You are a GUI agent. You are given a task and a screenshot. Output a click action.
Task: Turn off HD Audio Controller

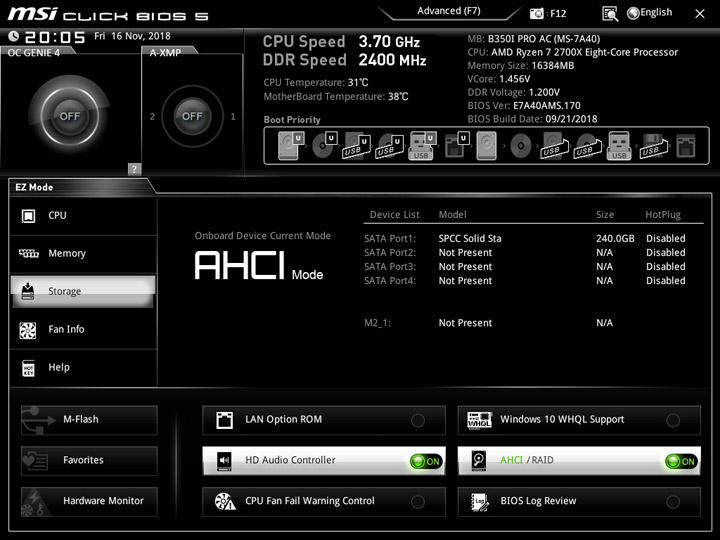coord(324,461)
